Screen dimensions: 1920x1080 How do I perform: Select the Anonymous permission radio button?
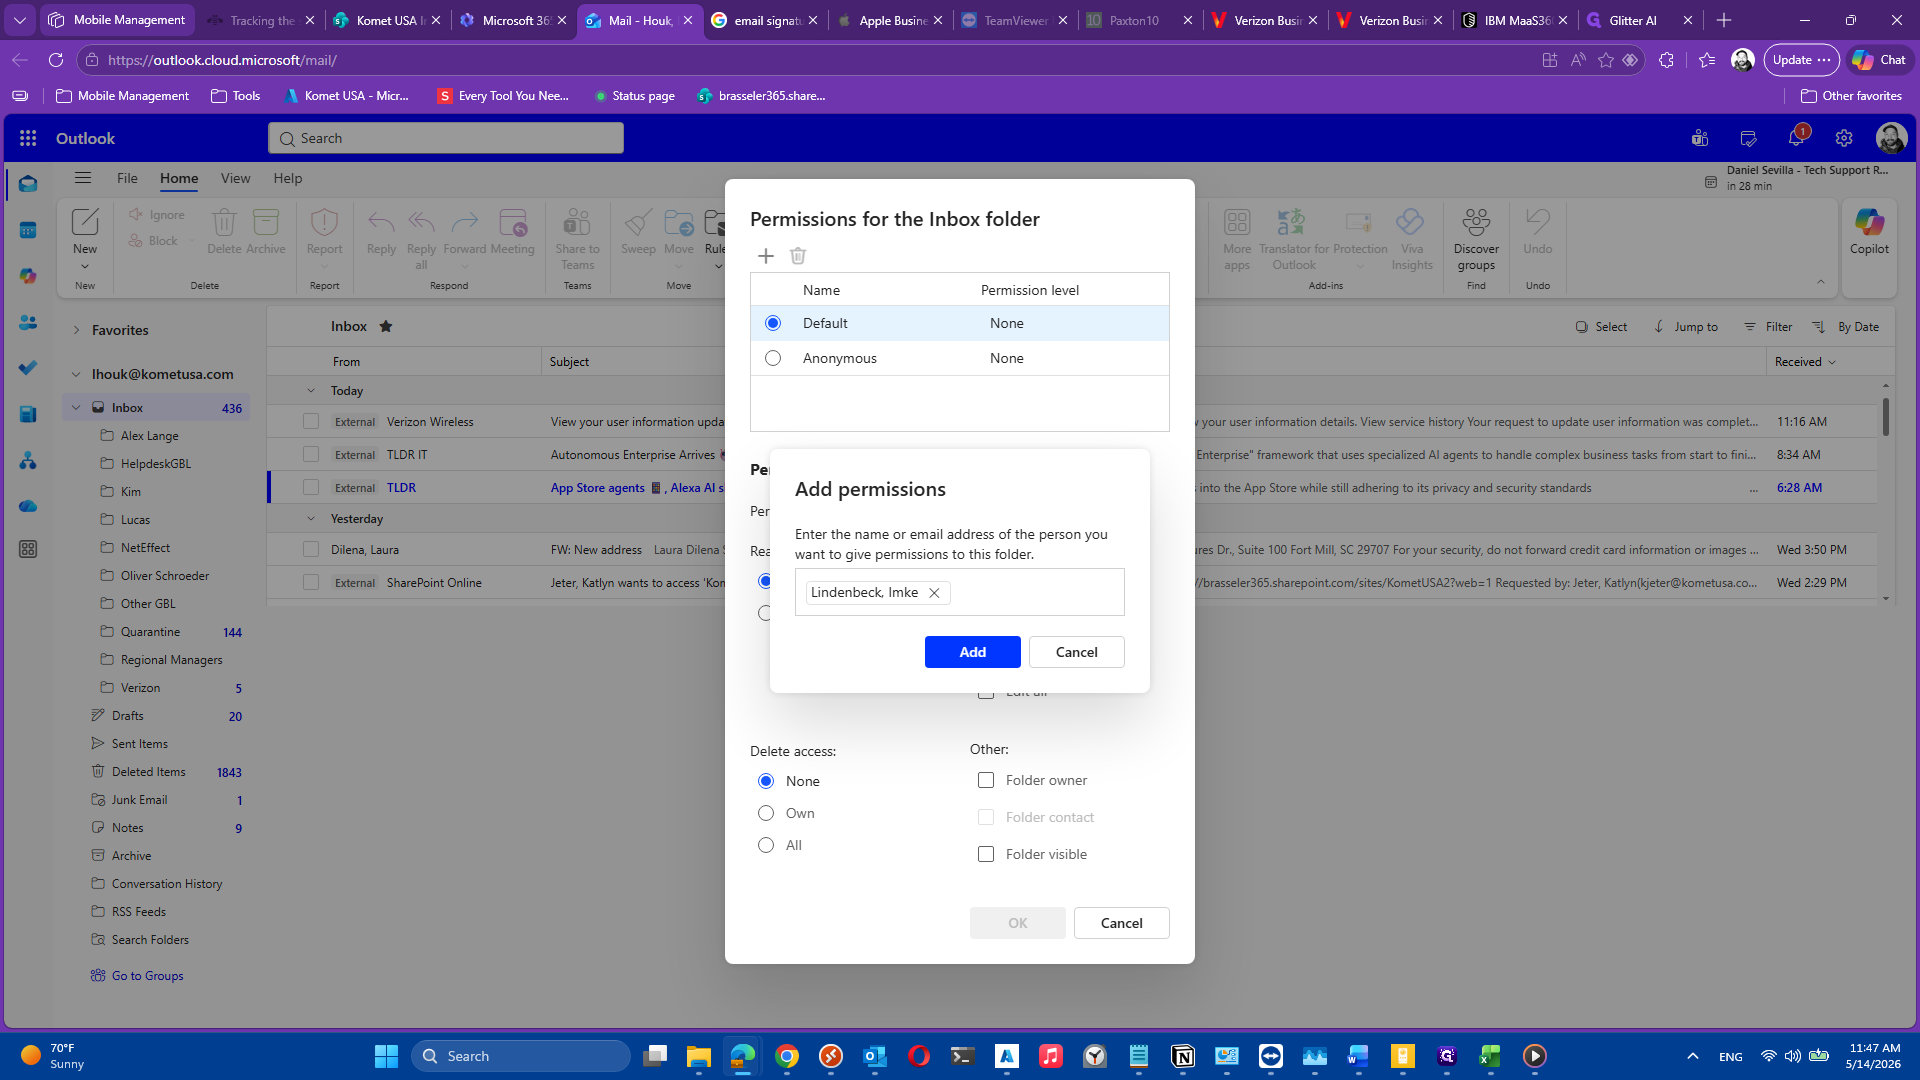[773, 358]
